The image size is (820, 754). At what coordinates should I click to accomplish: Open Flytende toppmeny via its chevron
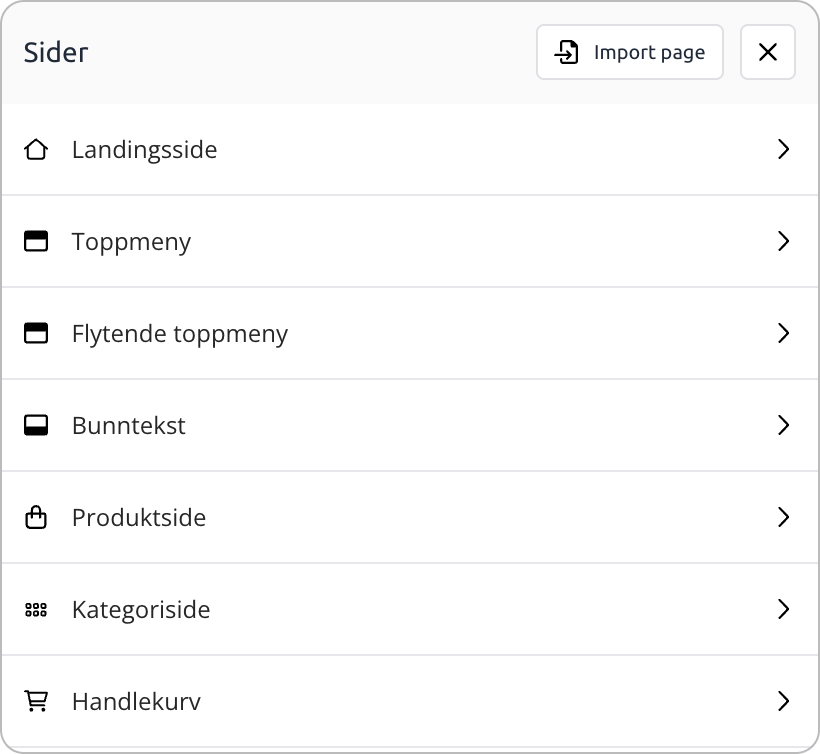point(784,334)
